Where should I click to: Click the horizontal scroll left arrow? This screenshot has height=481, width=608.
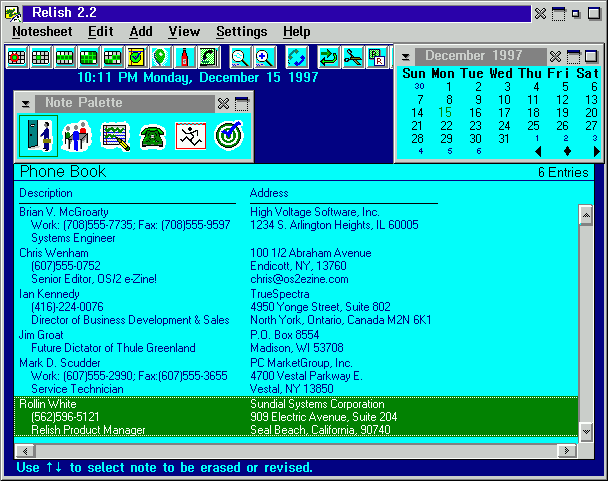click(x=25, y=451)
